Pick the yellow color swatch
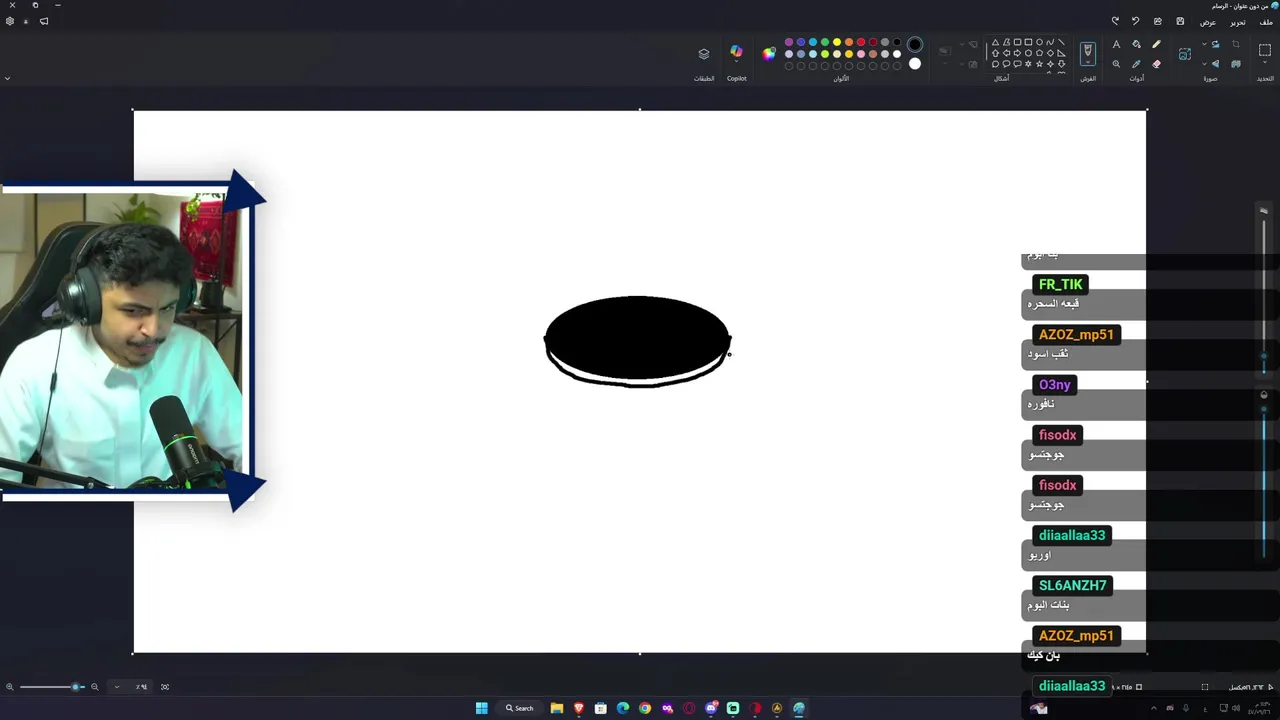1280x720 pixels. click(837, 42)
